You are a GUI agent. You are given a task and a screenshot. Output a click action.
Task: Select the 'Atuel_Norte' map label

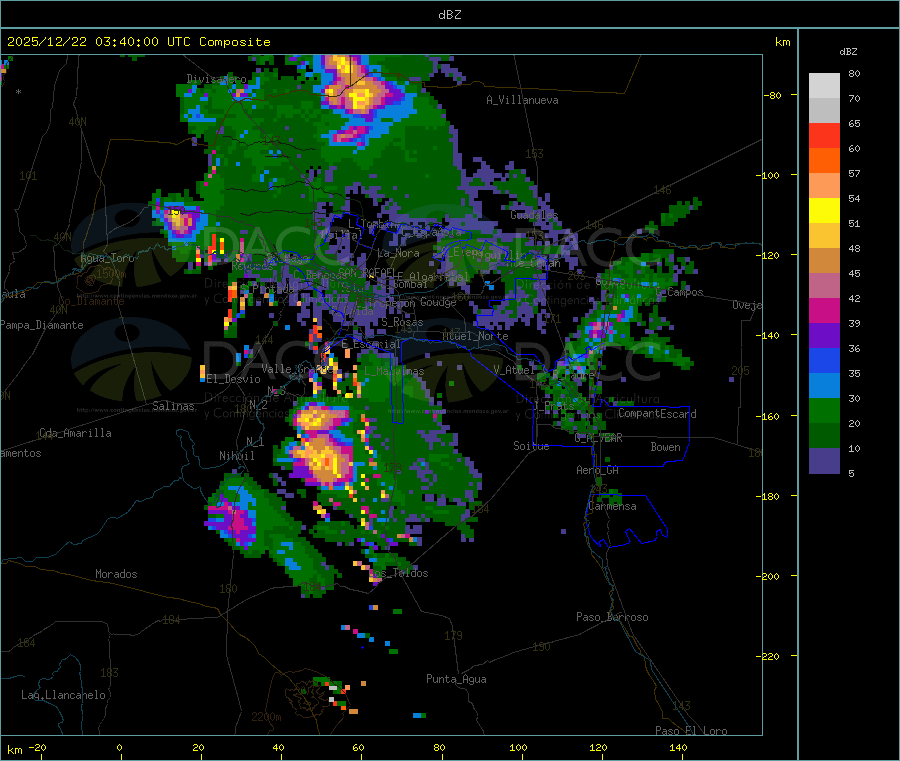[475, 336]
